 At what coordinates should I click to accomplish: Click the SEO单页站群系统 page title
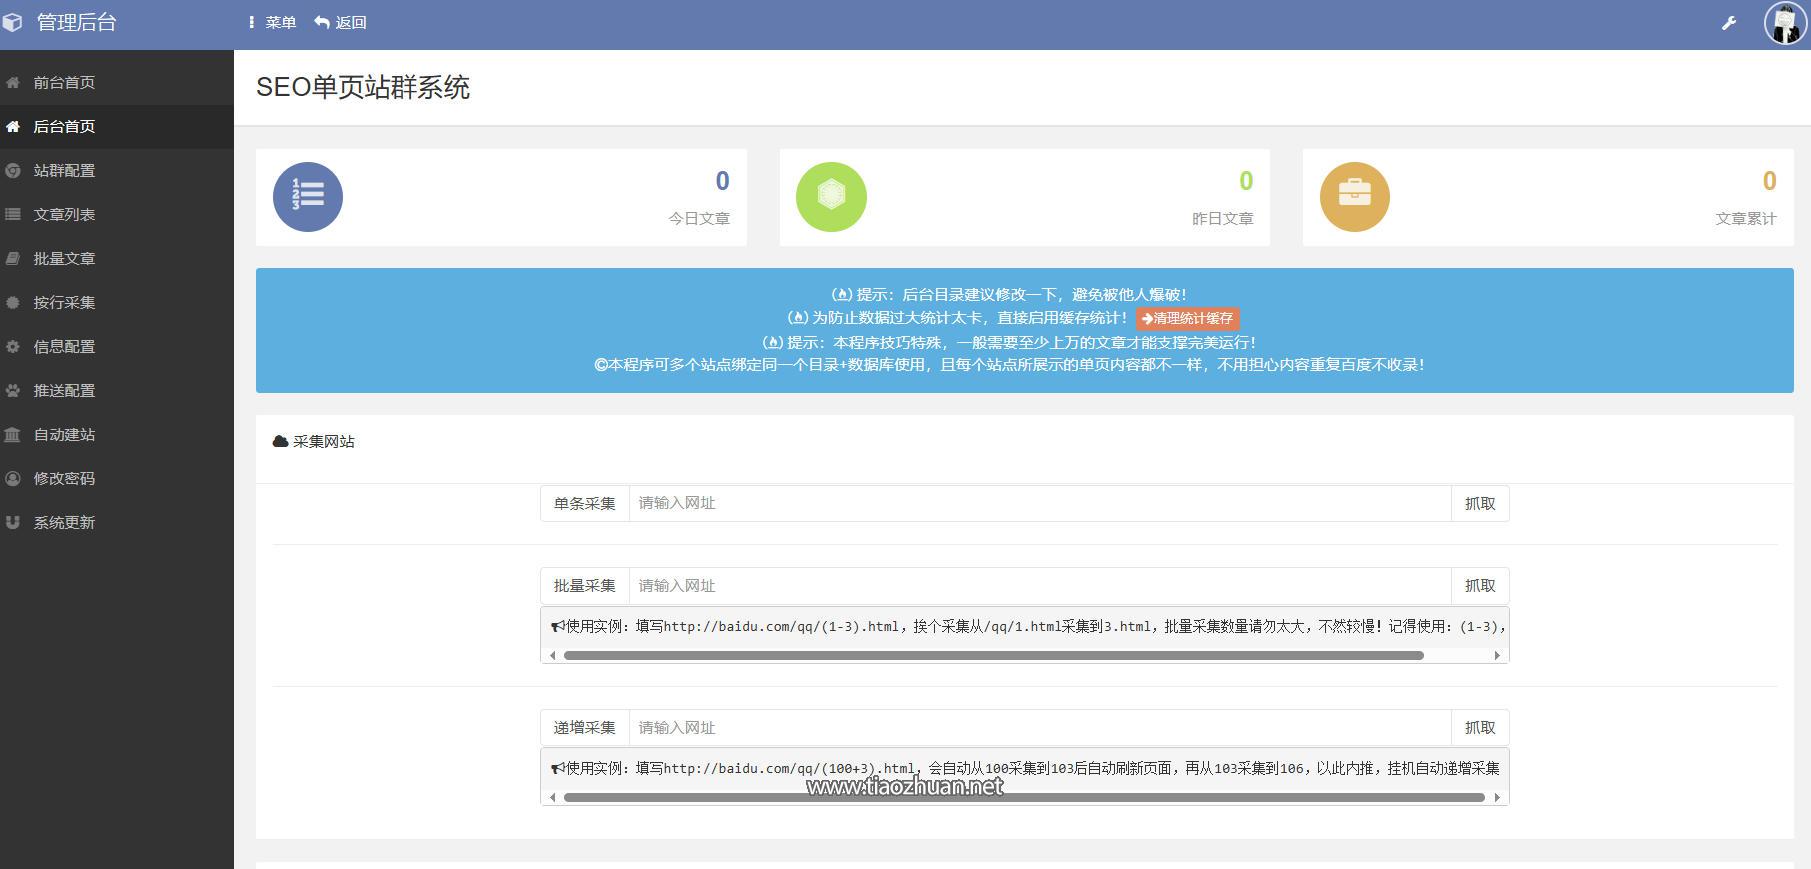363,87
